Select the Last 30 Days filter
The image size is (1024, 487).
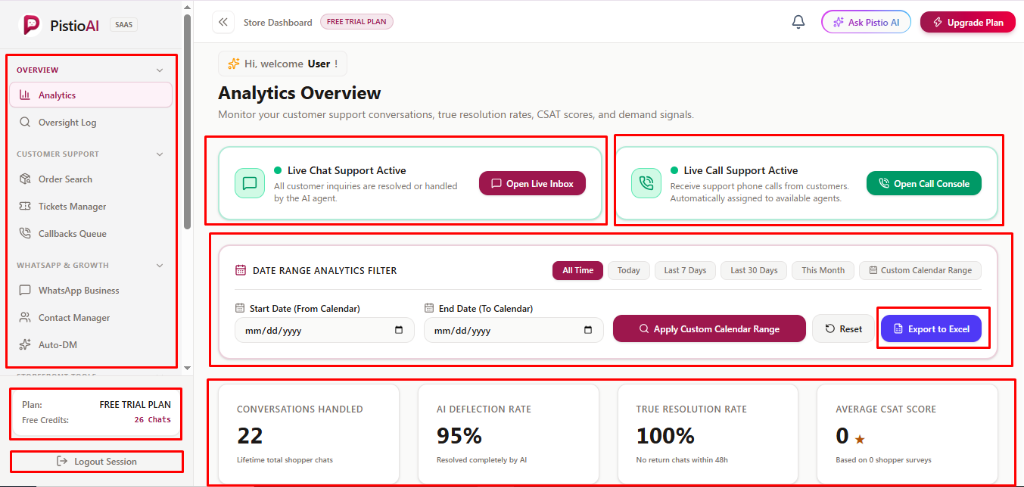[x=754, y=270]
